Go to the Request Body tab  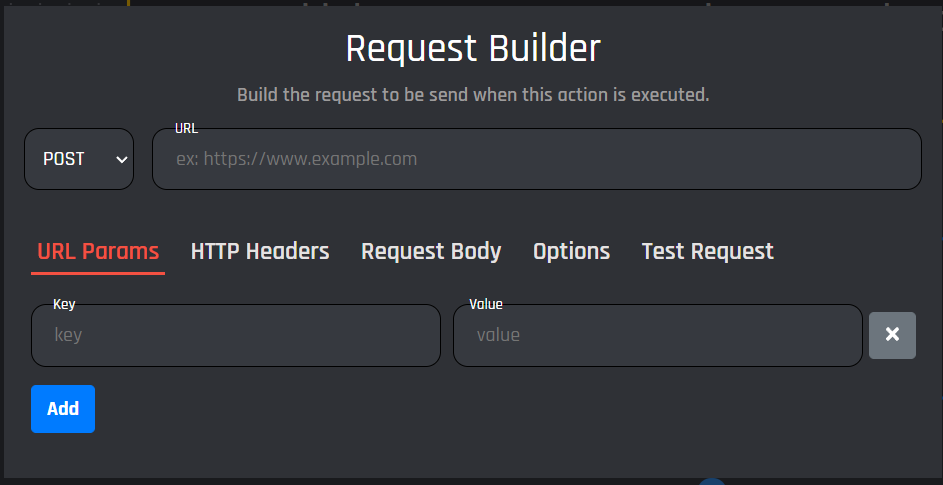click(x=431, y=251)
